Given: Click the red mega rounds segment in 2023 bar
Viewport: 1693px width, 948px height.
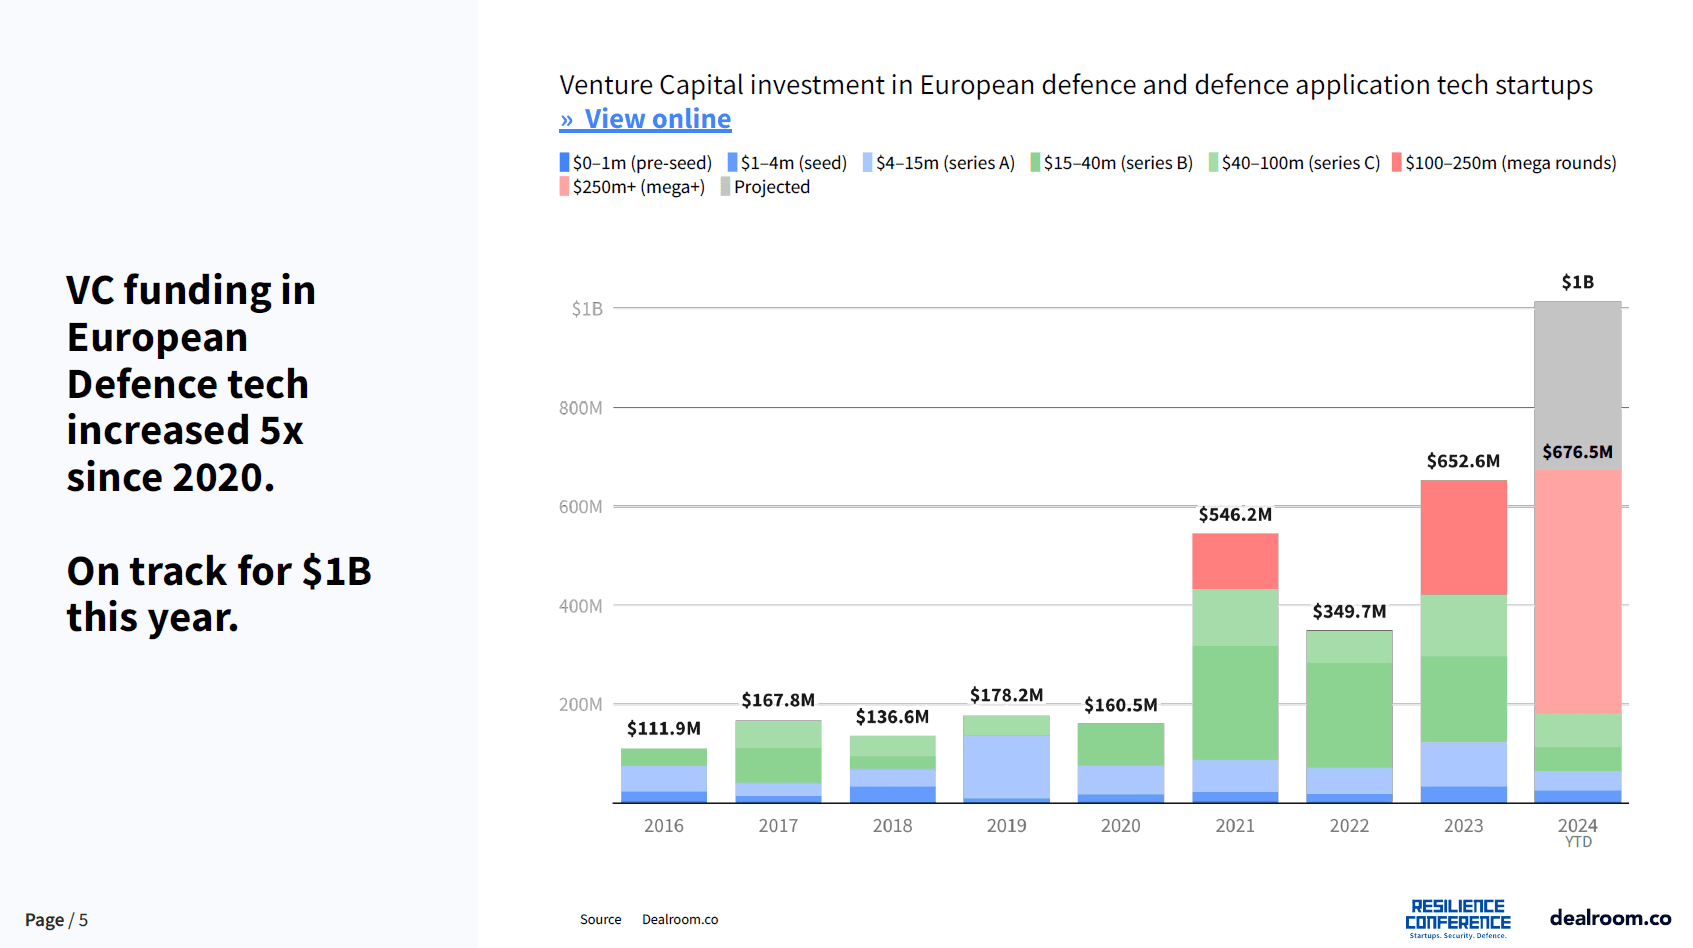Looking at the screenshot, I should [x=1463, y=537].
